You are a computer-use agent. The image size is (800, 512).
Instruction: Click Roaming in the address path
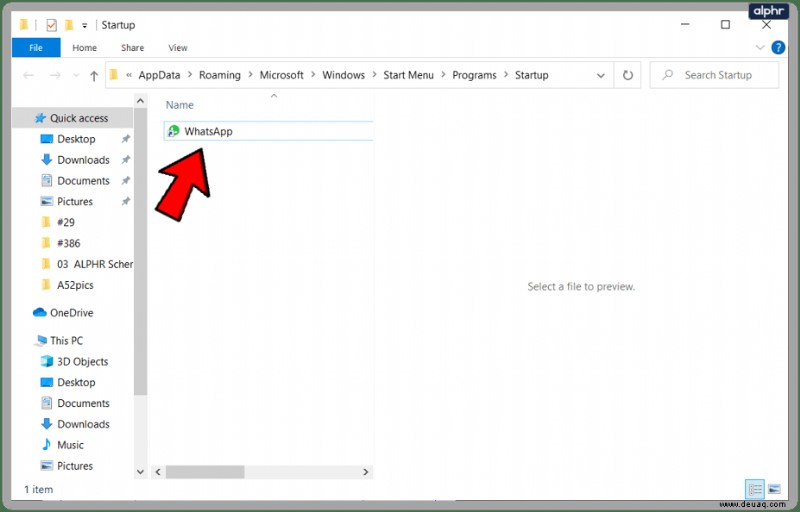pyautogui.click(x=219, y=75)
